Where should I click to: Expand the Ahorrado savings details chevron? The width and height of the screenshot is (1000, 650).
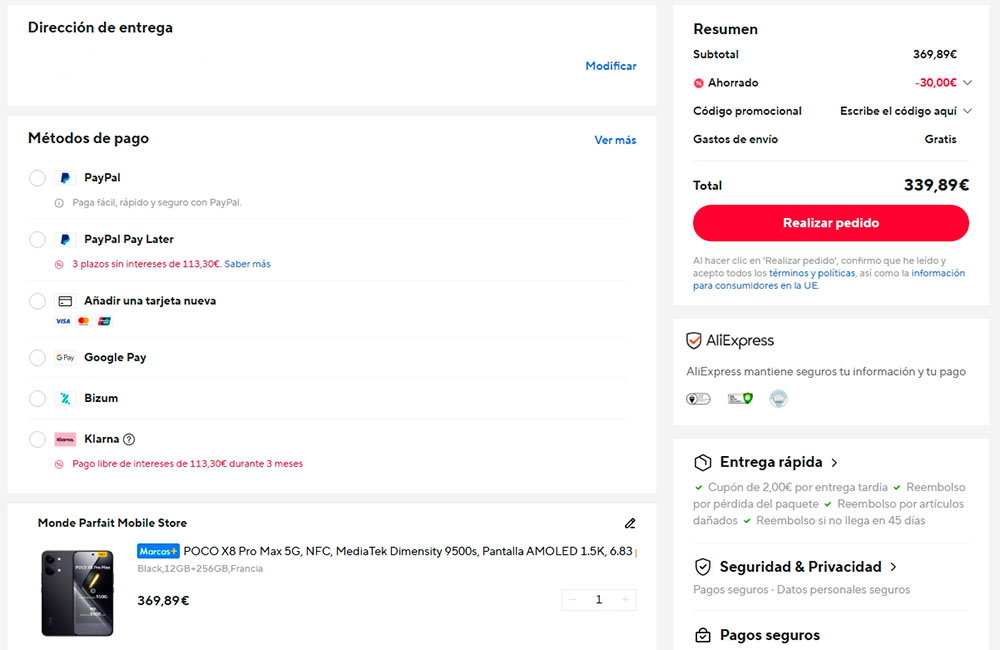(967, 83)
